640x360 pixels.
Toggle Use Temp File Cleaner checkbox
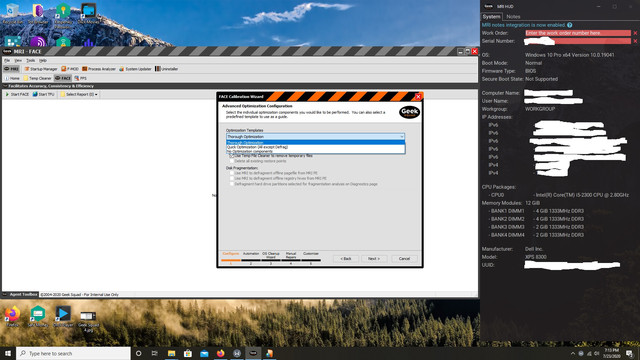[x=231, y=156]
